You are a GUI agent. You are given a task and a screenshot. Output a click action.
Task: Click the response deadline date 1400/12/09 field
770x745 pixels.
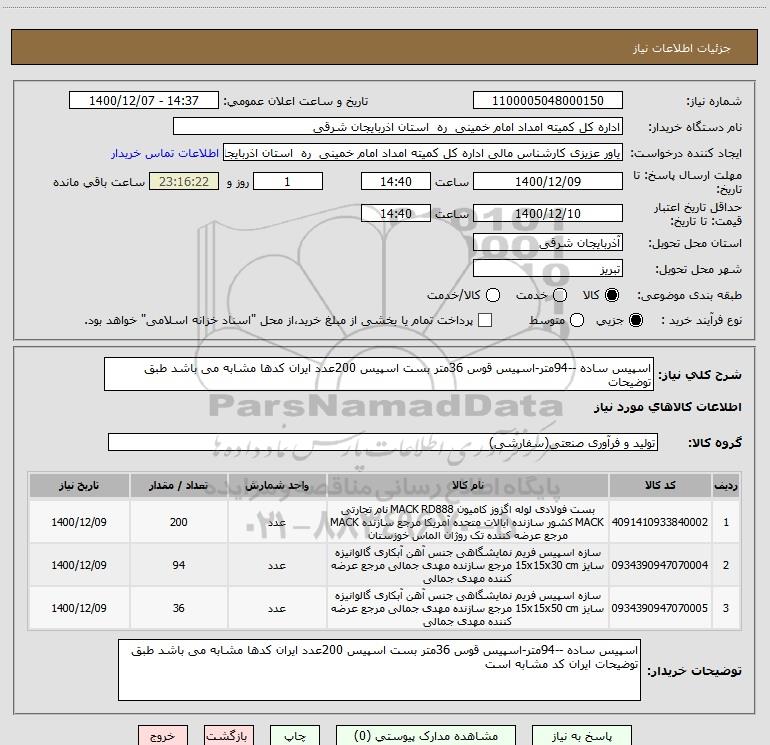tap(548, 181)
